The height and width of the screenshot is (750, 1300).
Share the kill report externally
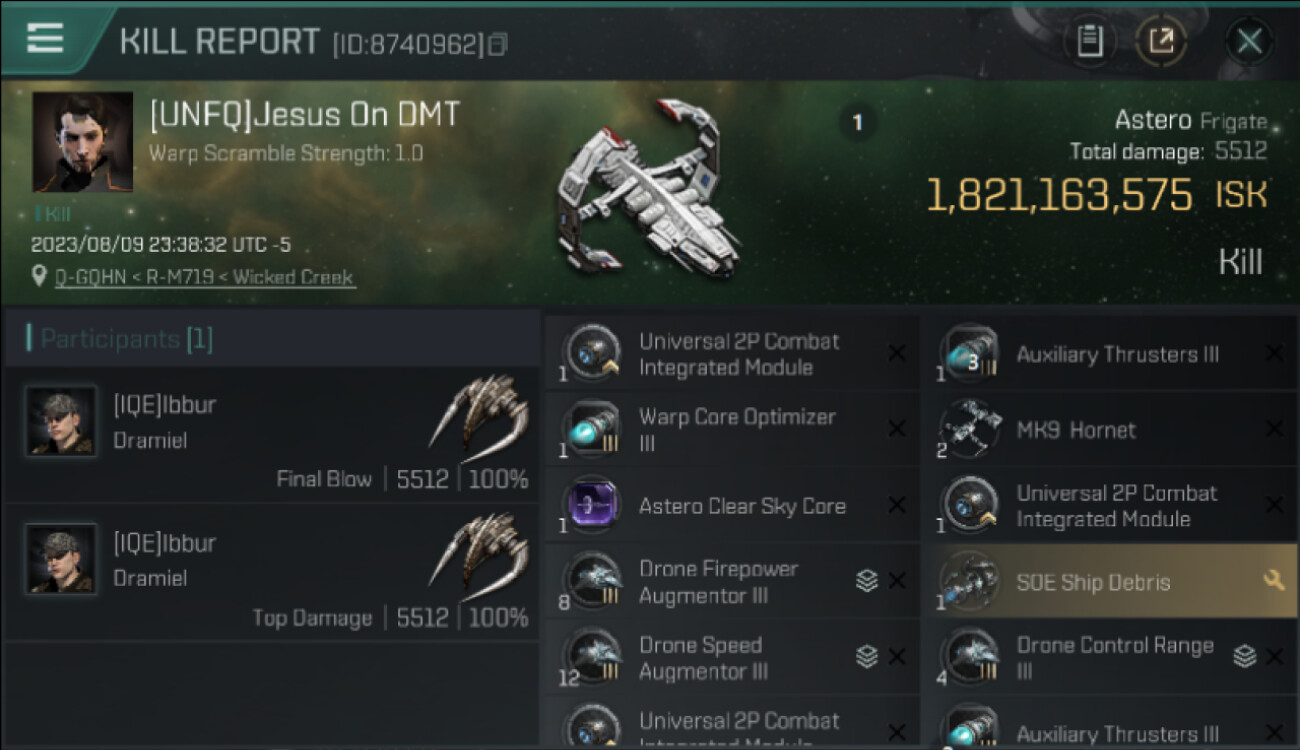click(1161, 41)
